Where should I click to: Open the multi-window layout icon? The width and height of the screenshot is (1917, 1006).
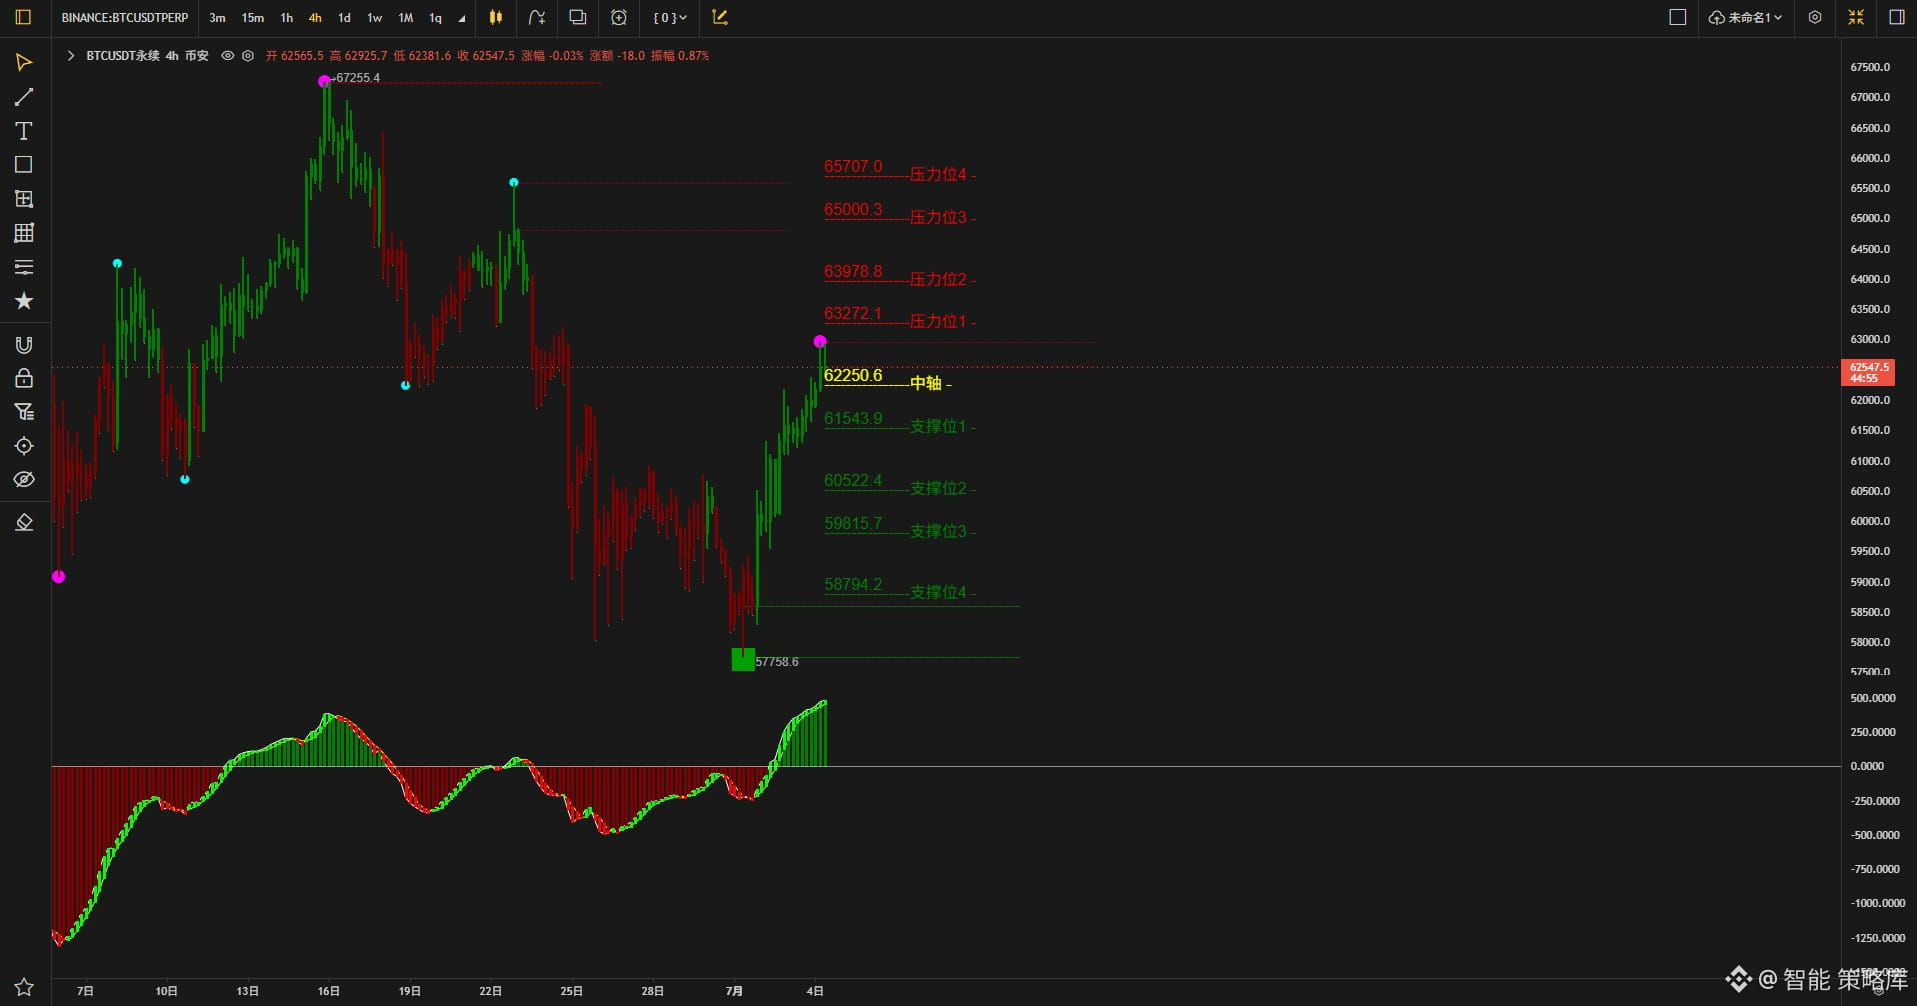click(x=578, y=17)
